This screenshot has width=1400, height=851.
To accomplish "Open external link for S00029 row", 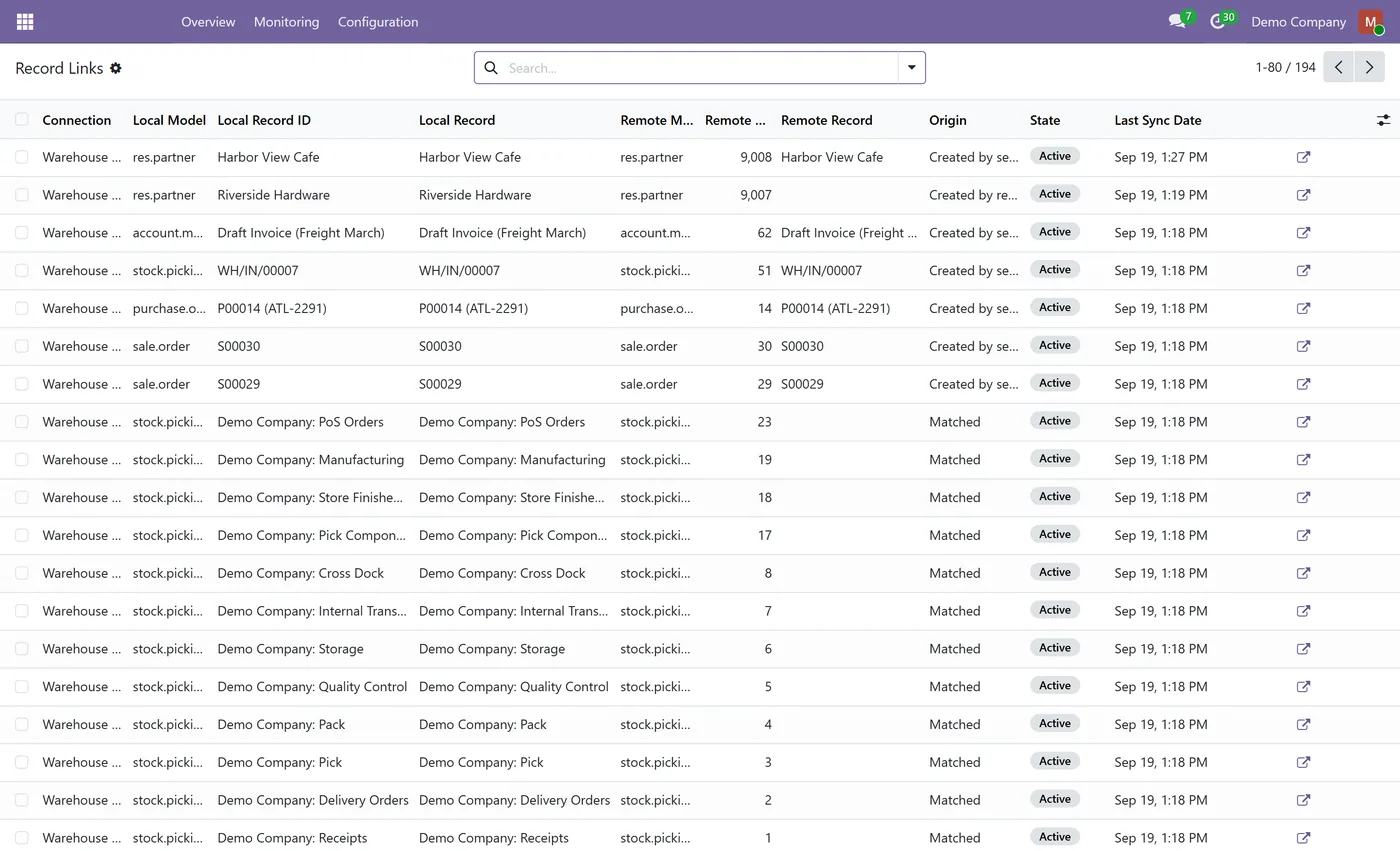I will (x=1303, y=384).
